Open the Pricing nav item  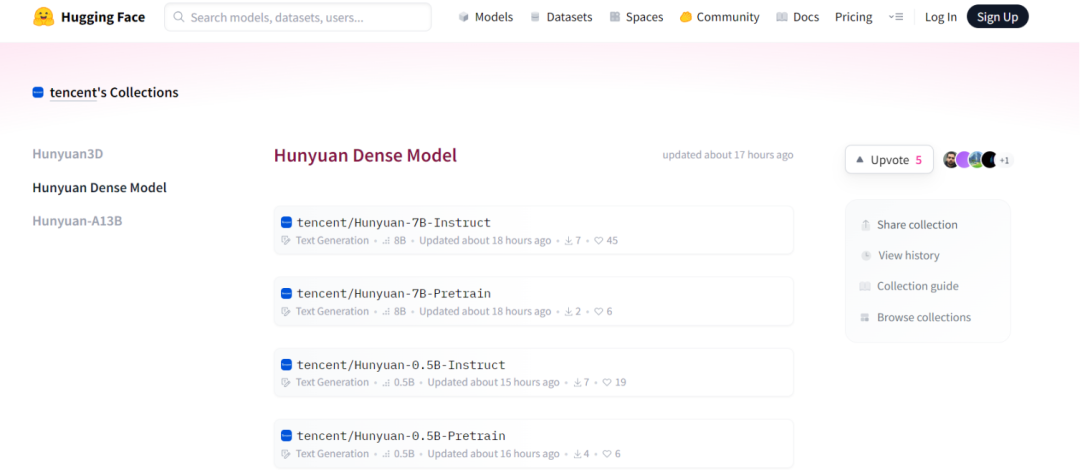[x=853, y=17]
